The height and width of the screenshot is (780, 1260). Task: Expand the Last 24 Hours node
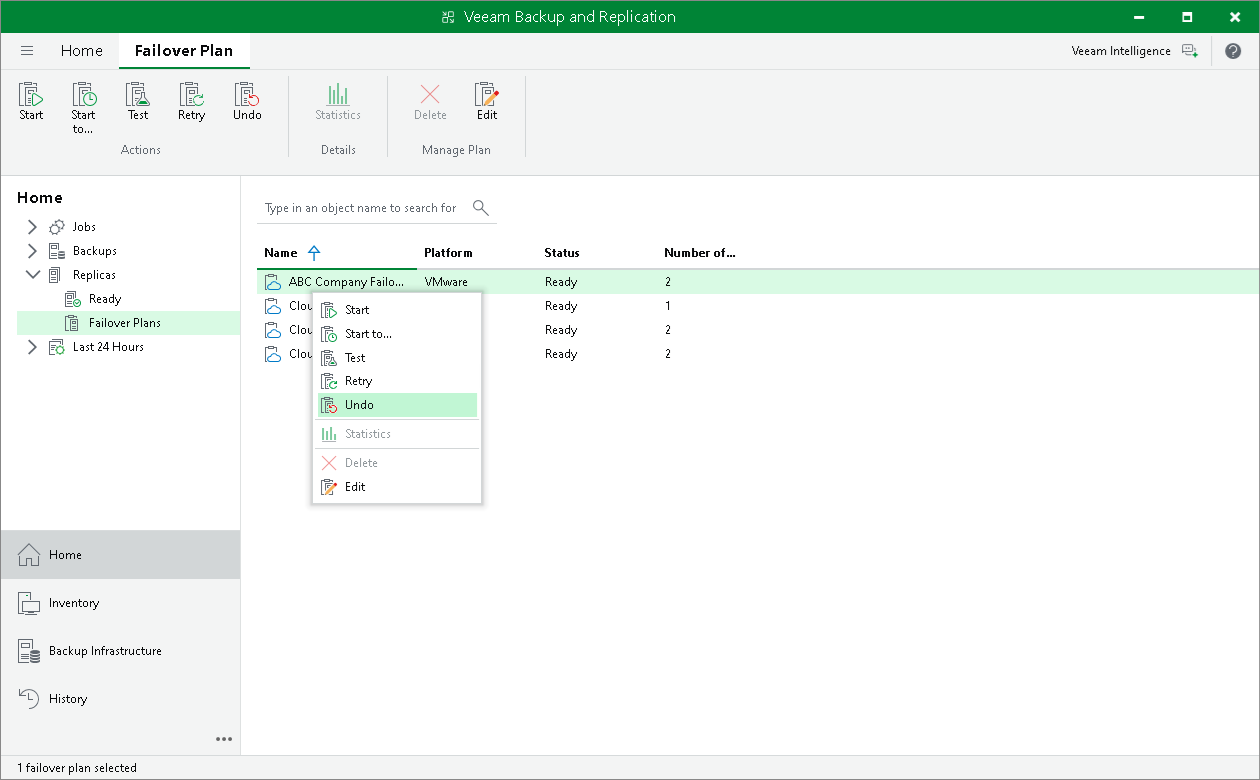33,346
